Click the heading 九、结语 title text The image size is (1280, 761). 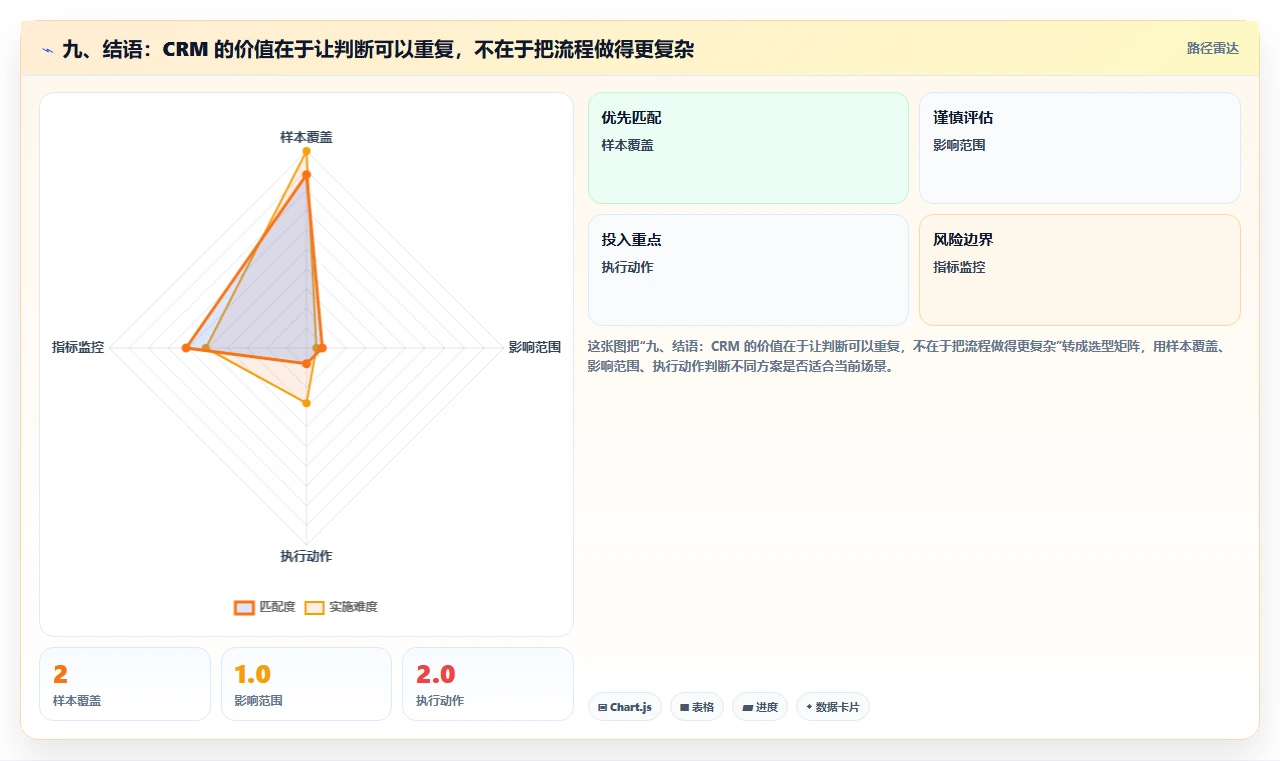[x=378, y=49]
